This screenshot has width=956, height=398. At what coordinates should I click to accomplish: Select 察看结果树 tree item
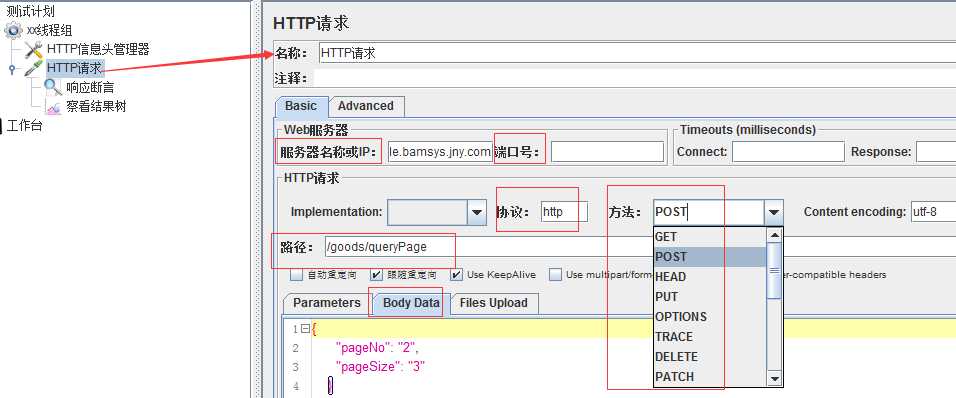coord(96,107)
